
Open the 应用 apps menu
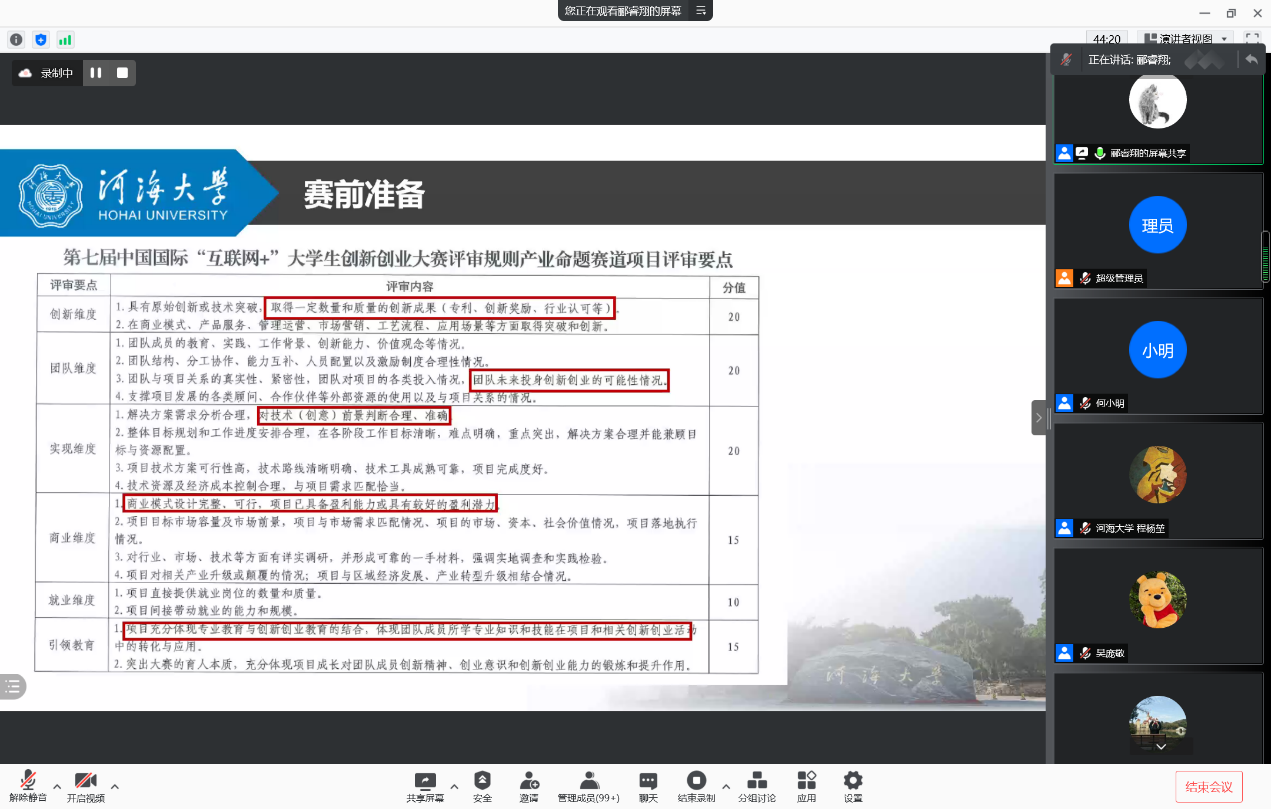(806, 786)
